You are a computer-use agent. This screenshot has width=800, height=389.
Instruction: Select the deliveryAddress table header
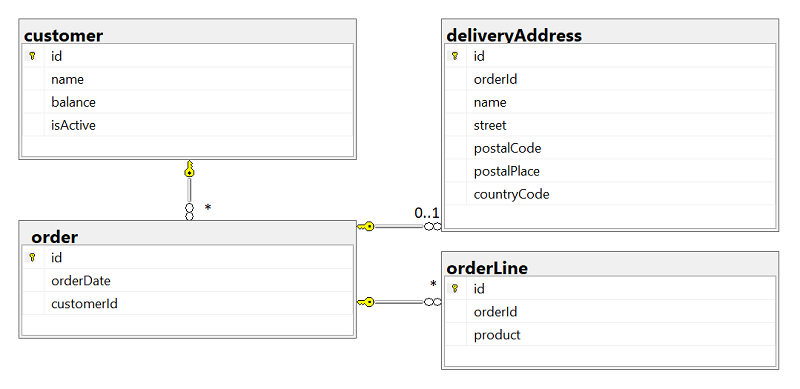pyautogui.click(x=610, y=35)
